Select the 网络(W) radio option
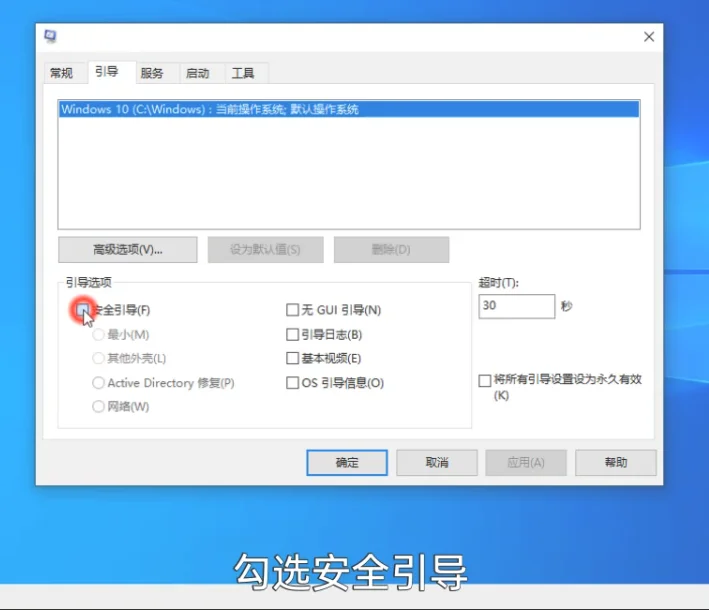The image size is (709, 610). point(98,407)
